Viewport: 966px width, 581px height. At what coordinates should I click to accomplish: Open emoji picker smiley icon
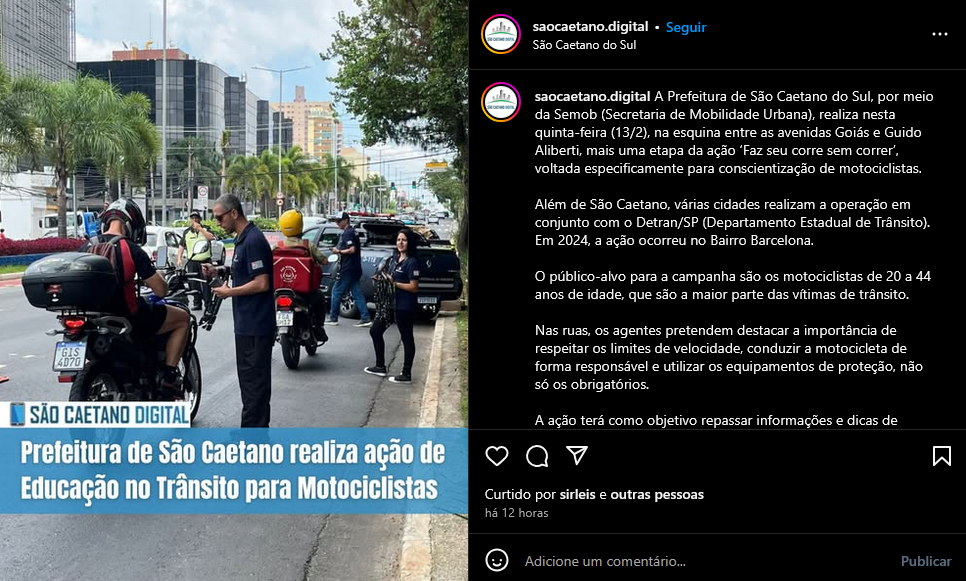pos(497,560)
